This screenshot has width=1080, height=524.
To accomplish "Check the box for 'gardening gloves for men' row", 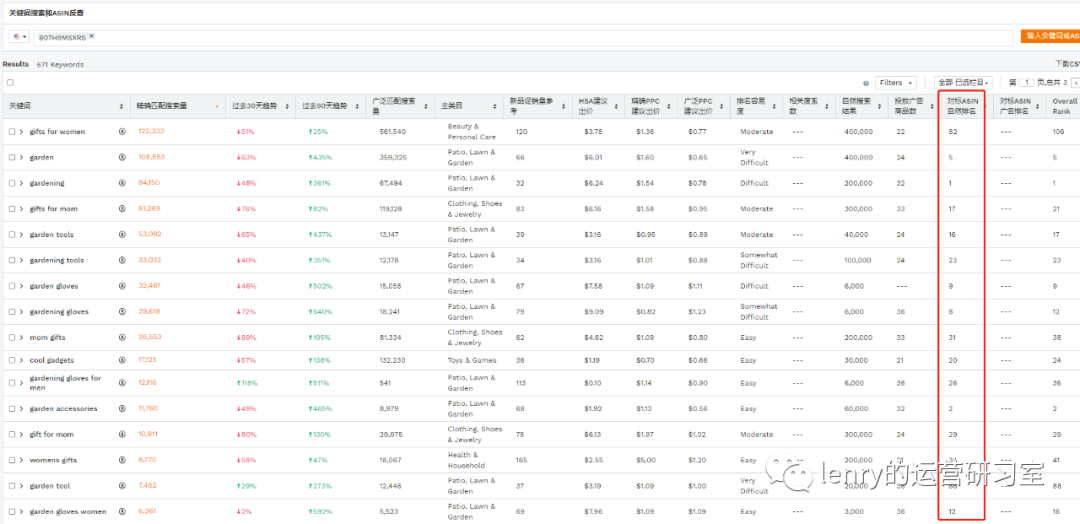I will 12,383.
